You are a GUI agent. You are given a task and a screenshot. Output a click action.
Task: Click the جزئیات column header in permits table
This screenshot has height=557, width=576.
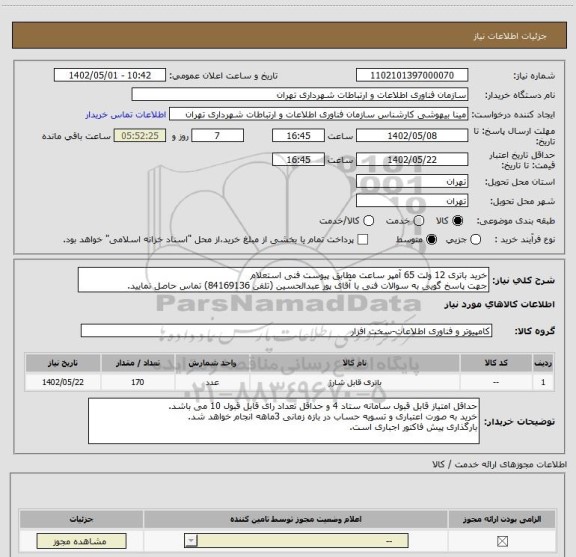[x=81, y=519]
